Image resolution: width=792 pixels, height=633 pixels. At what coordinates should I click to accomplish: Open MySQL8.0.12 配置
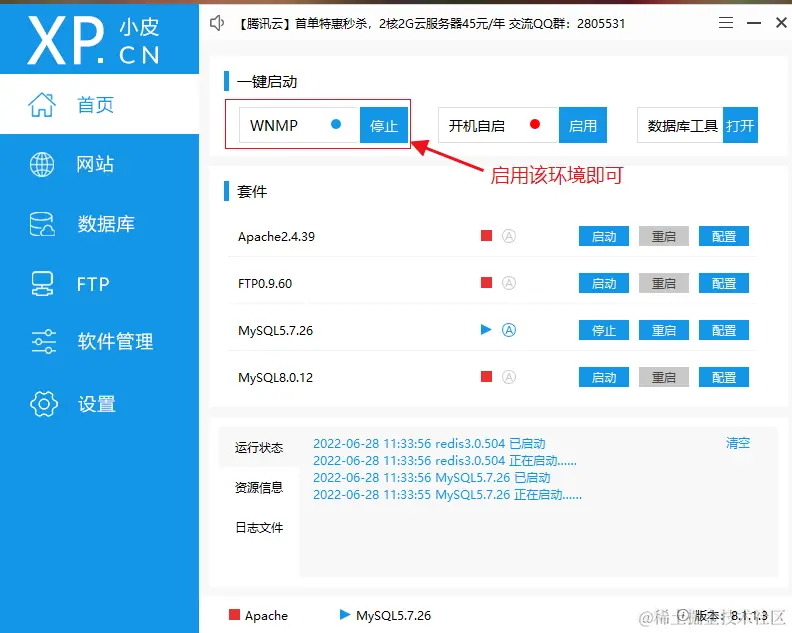(x=724, y=377)
